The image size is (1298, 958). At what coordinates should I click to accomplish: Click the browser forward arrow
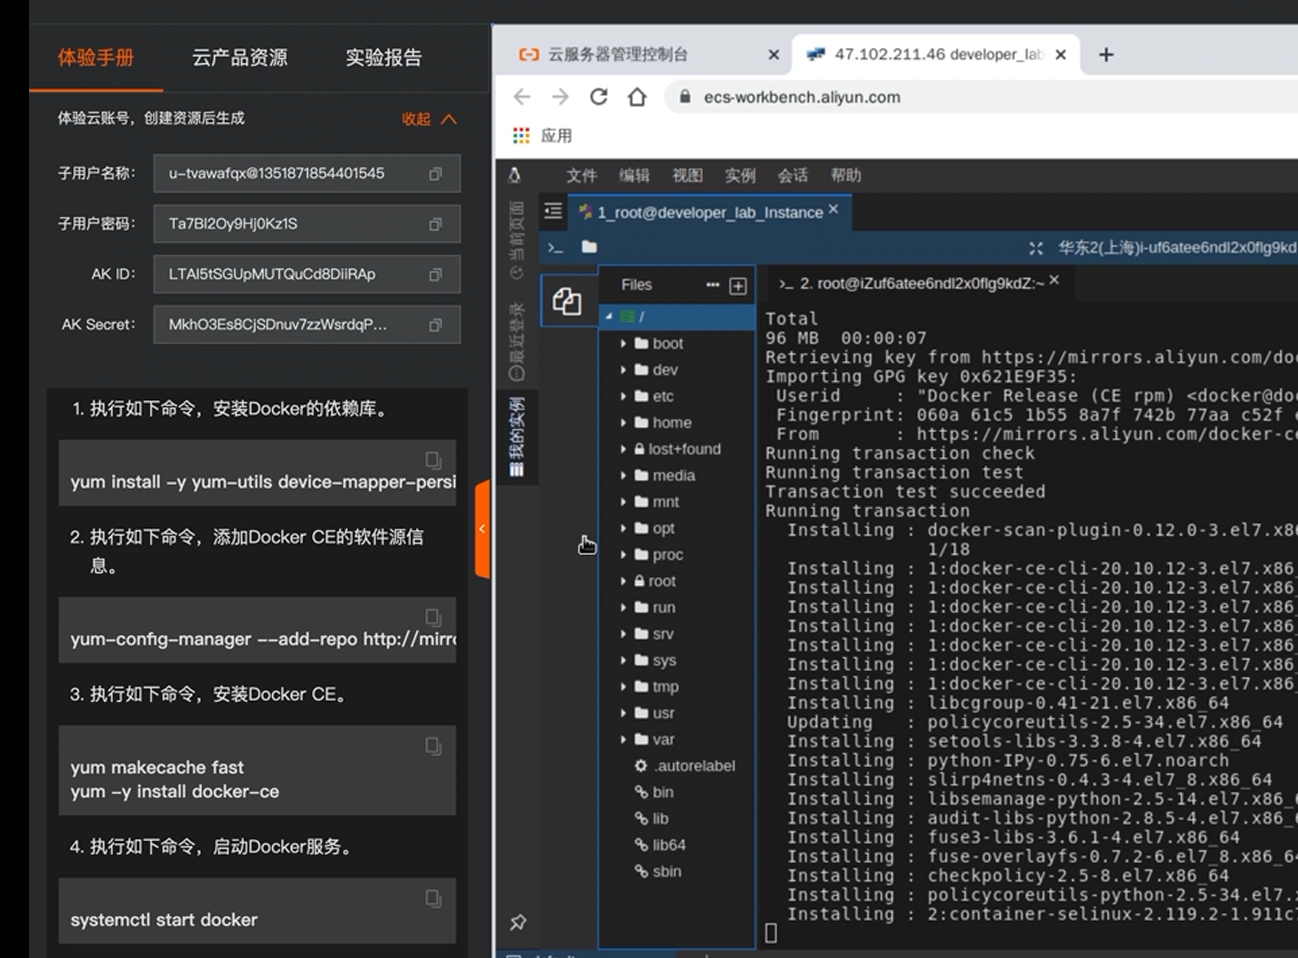[x=560, y=97]
